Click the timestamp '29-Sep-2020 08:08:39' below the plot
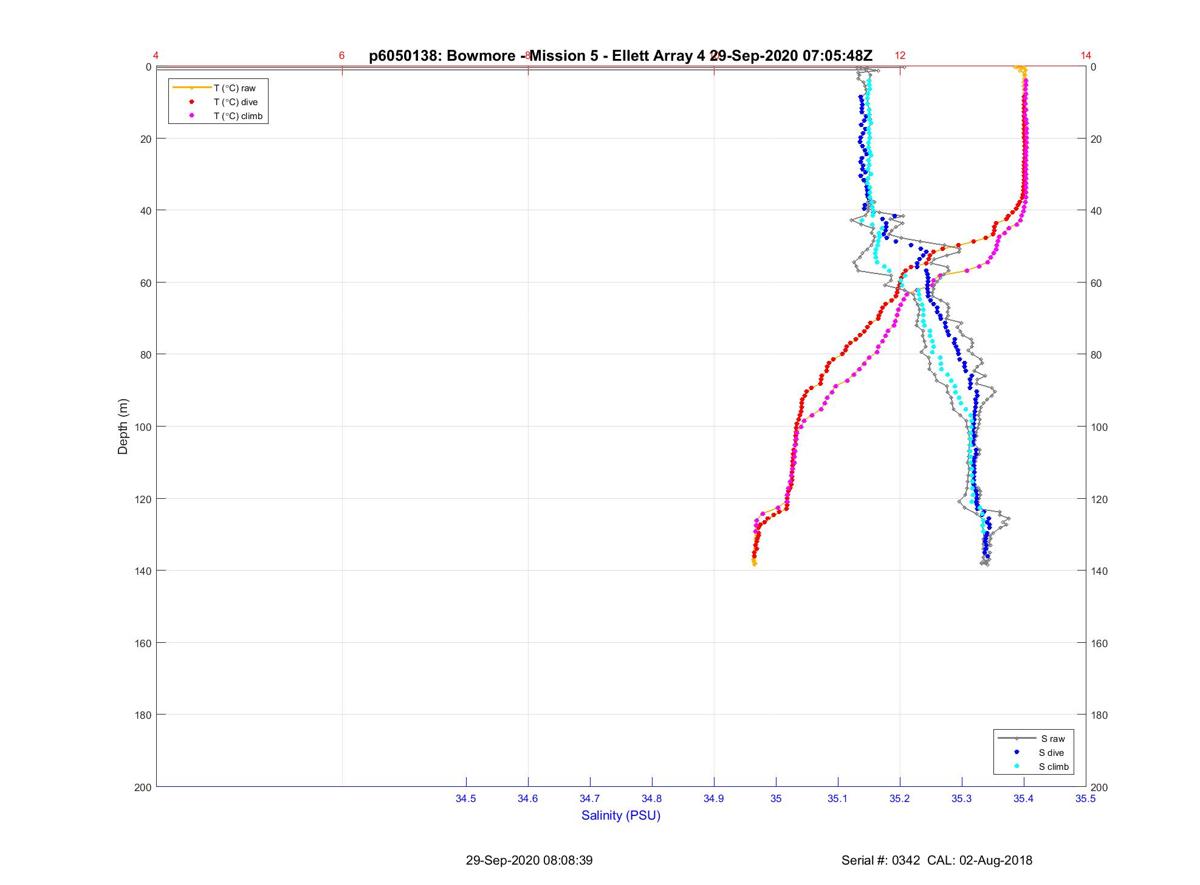Image resolution: width=1200 pixels, height=885 pixels. (529, 860)
